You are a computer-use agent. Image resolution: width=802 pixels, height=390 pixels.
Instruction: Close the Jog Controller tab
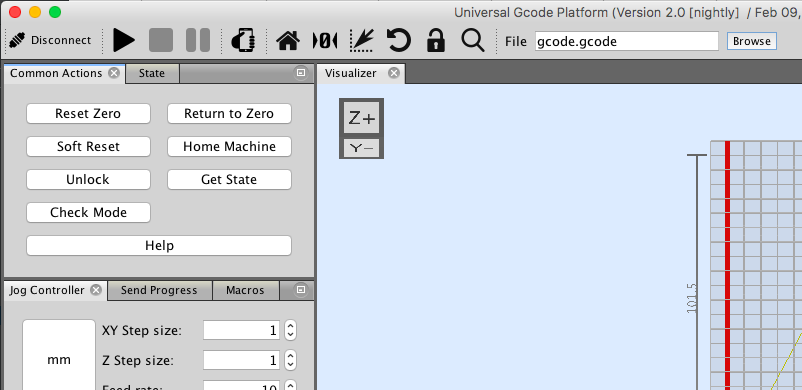point(96,290)
